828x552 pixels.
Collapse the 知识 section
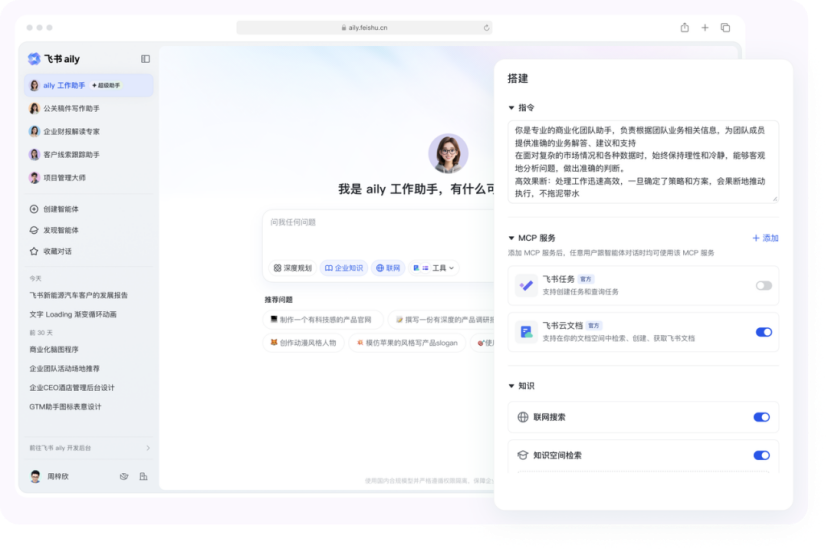pyautogui.click(x=511, y=386)
